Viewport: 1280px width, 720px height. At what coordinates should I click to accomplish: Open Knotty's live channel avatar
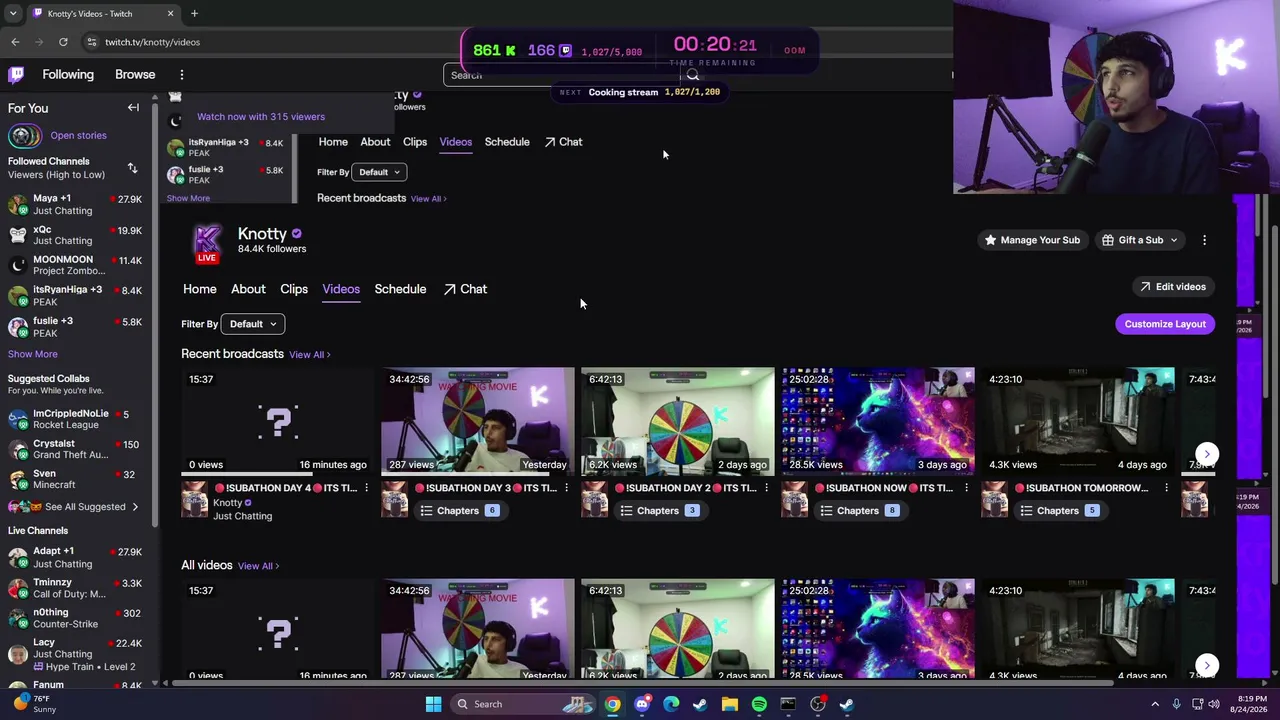207,243
